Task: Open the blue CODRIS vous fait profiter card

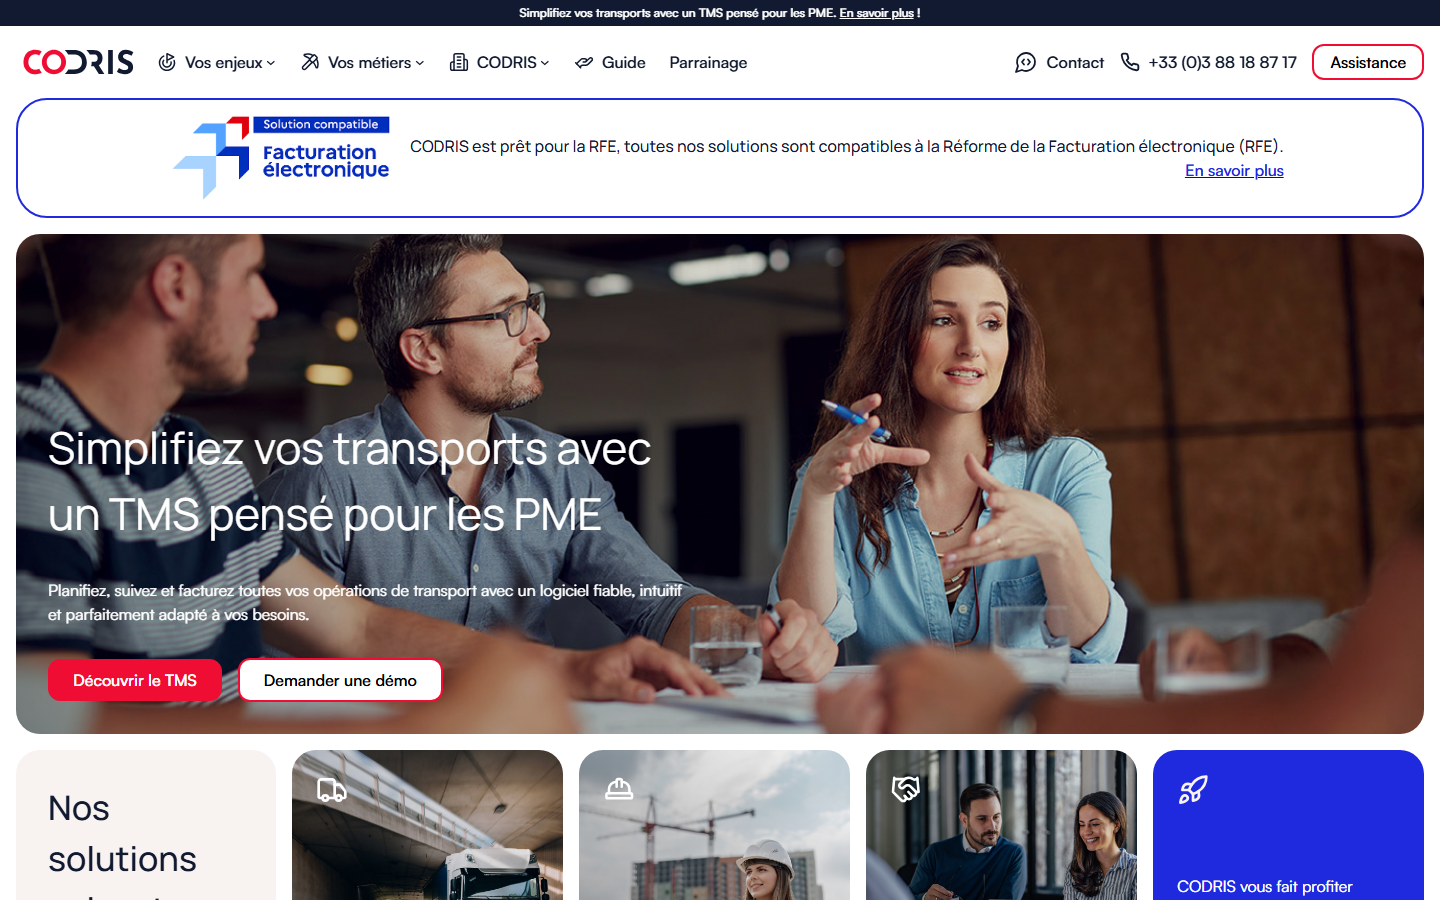Action: tap(1288, 825)
